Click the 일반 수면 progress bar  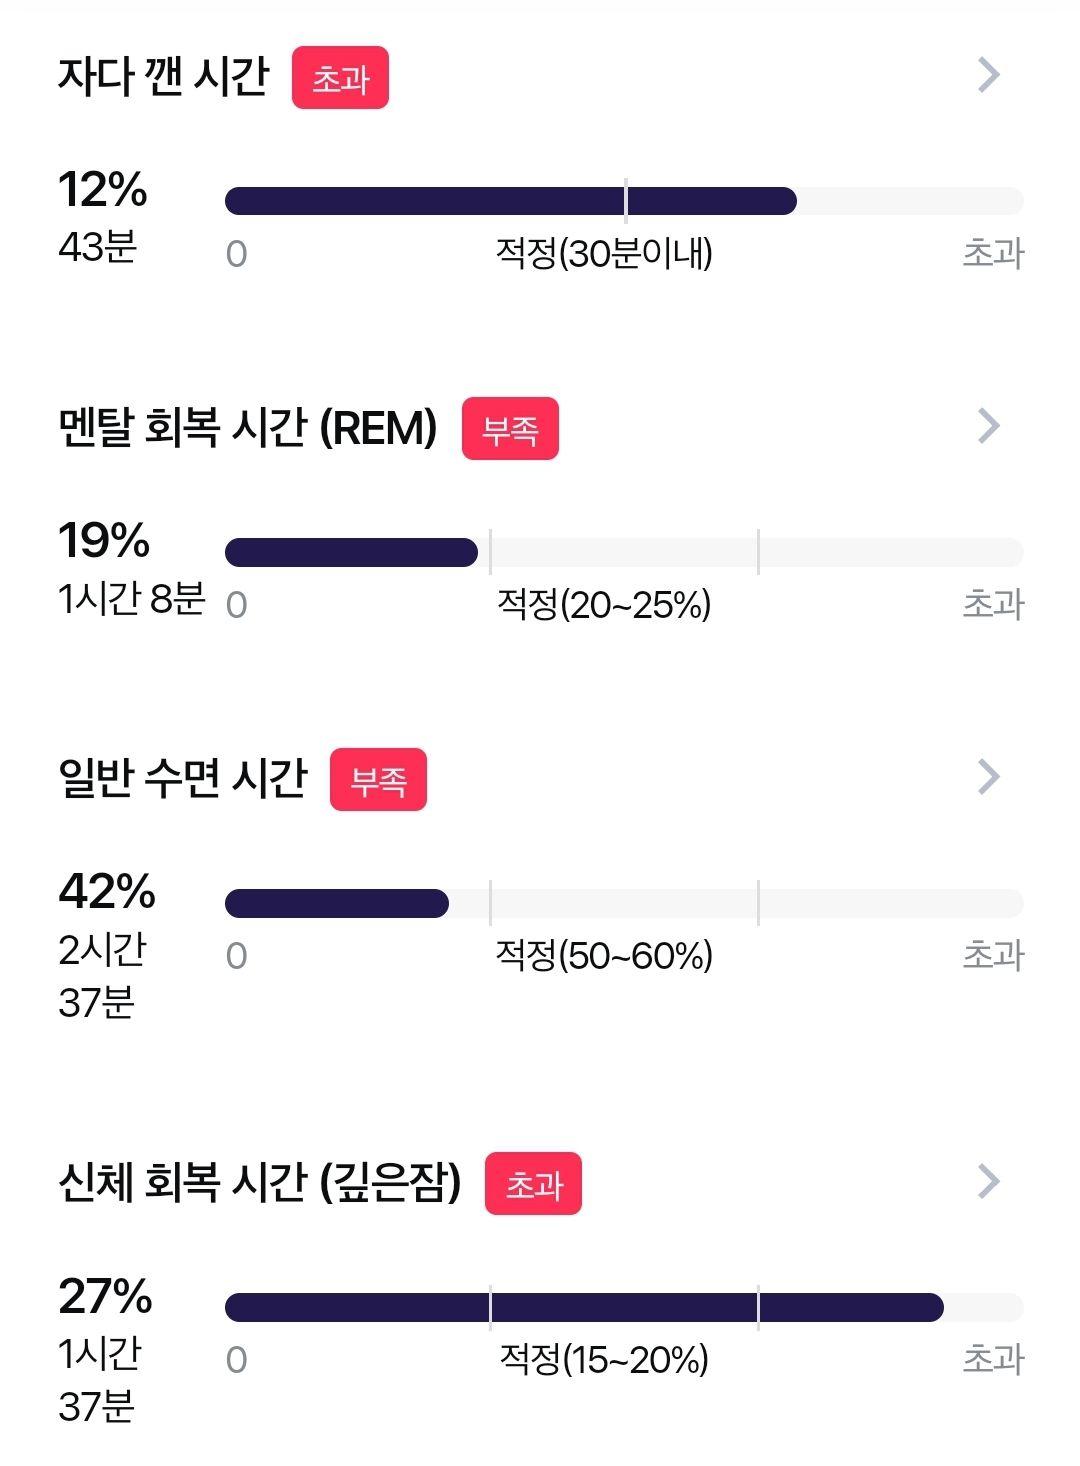[624, 903]
